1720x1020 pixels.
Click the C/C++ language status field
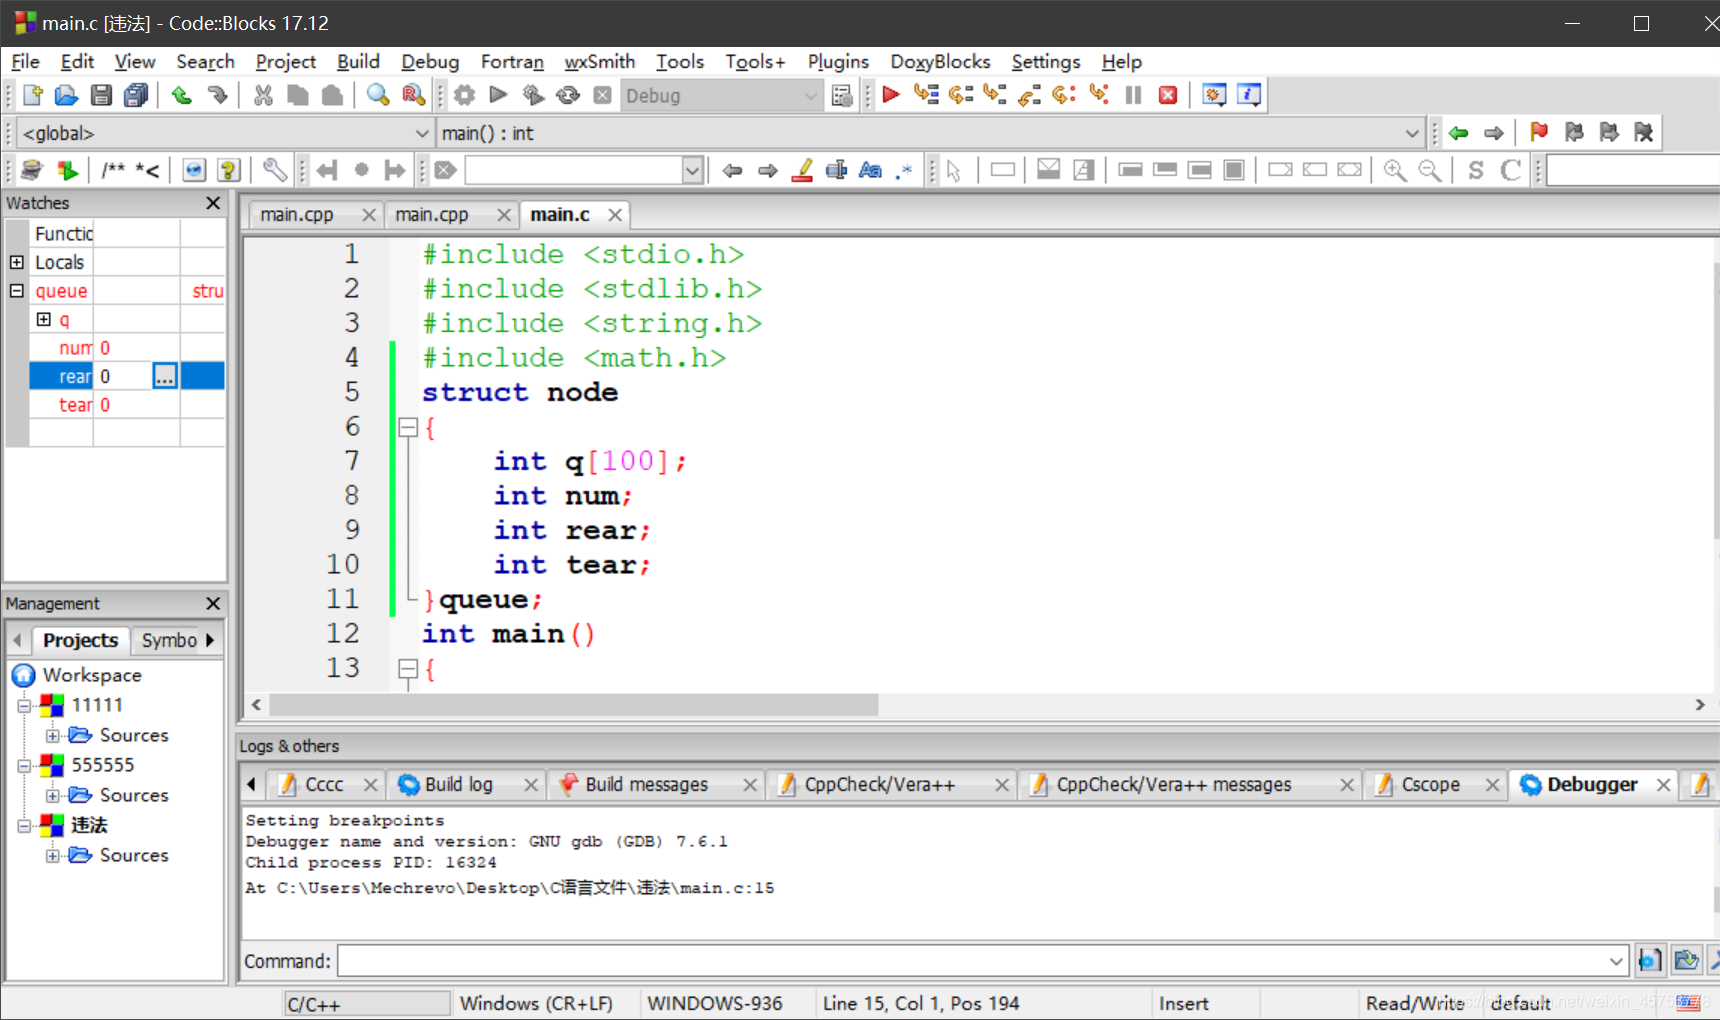click(x=366, y=1003)
